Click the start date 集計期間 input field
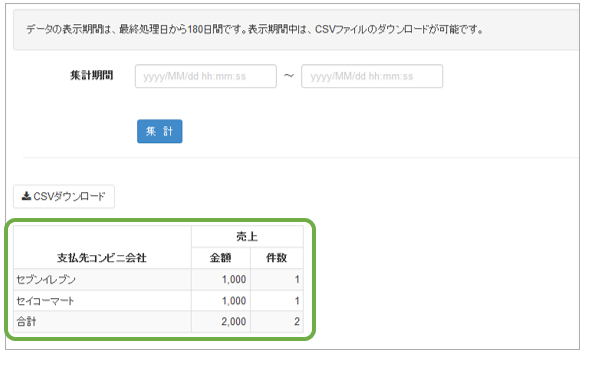Screen dimensions: 589x365 pos(206,76)
